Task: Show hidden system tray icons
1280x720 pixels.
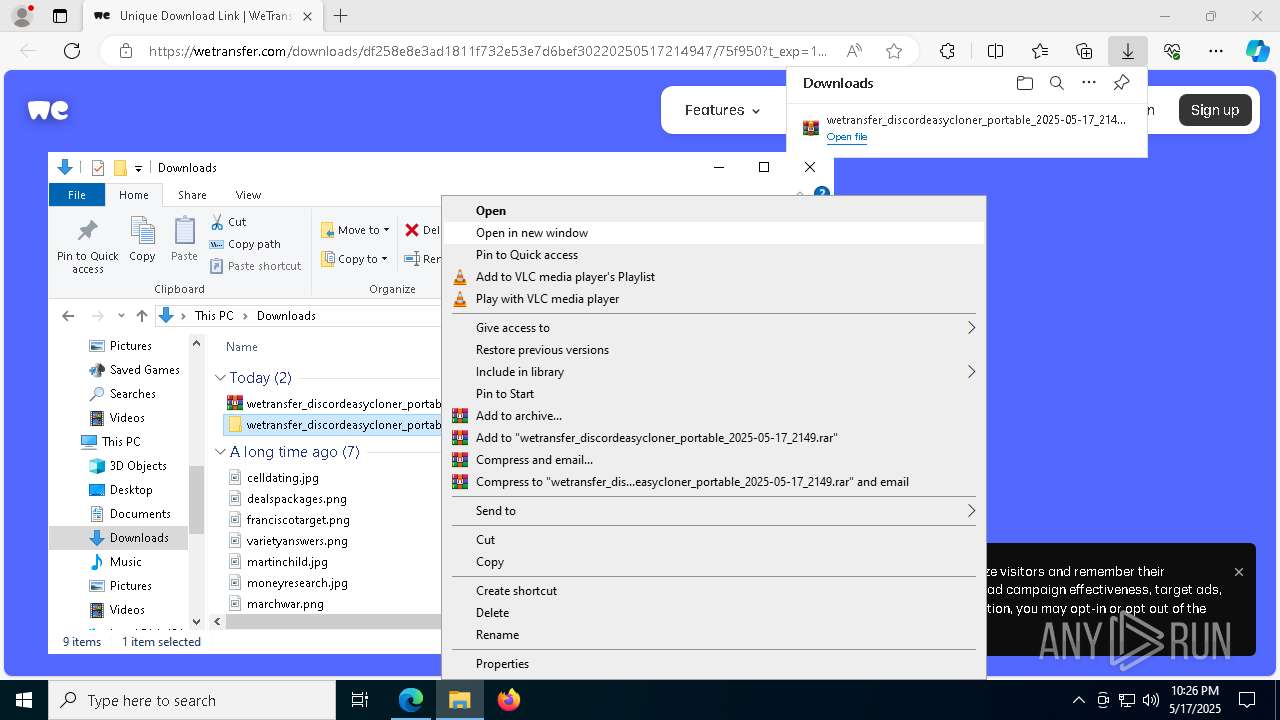Action: click(x=1078, y=700)
